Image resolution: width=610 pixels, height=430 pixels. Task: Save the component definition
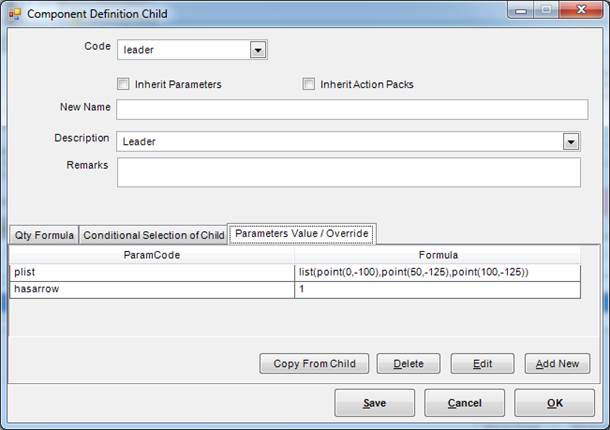pyautogui.click(x=375, y=403)
